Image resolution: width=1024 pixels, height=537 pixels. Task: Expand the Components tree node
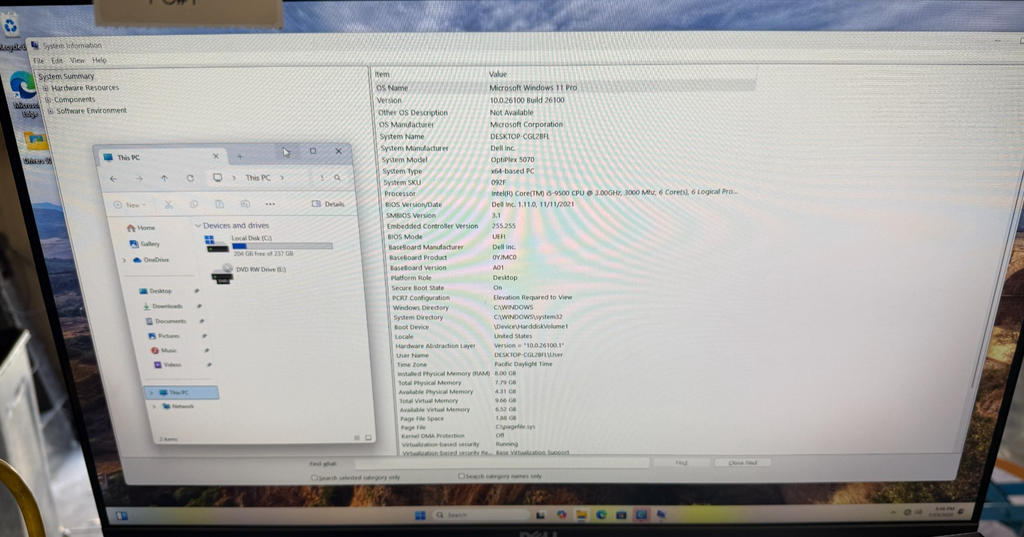47,100
